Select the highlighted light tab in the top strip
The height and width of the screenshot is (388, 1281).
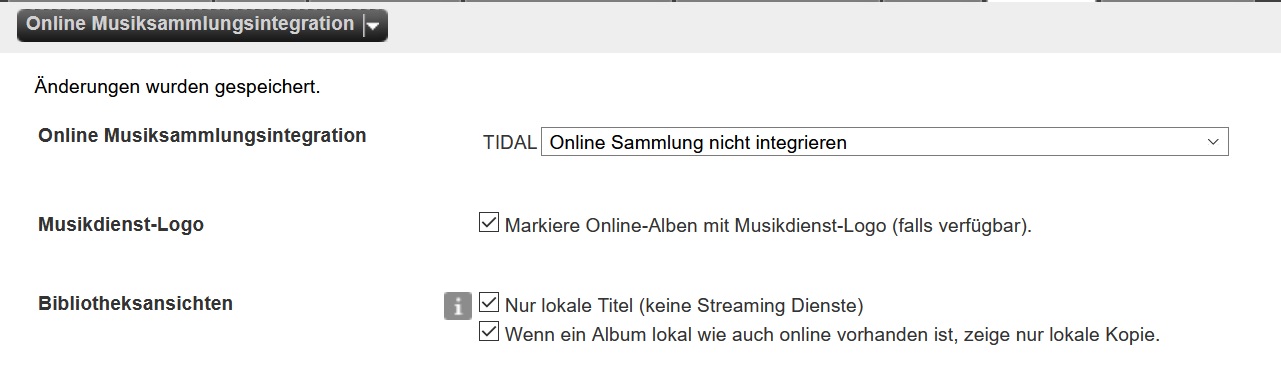[1041, 2]
